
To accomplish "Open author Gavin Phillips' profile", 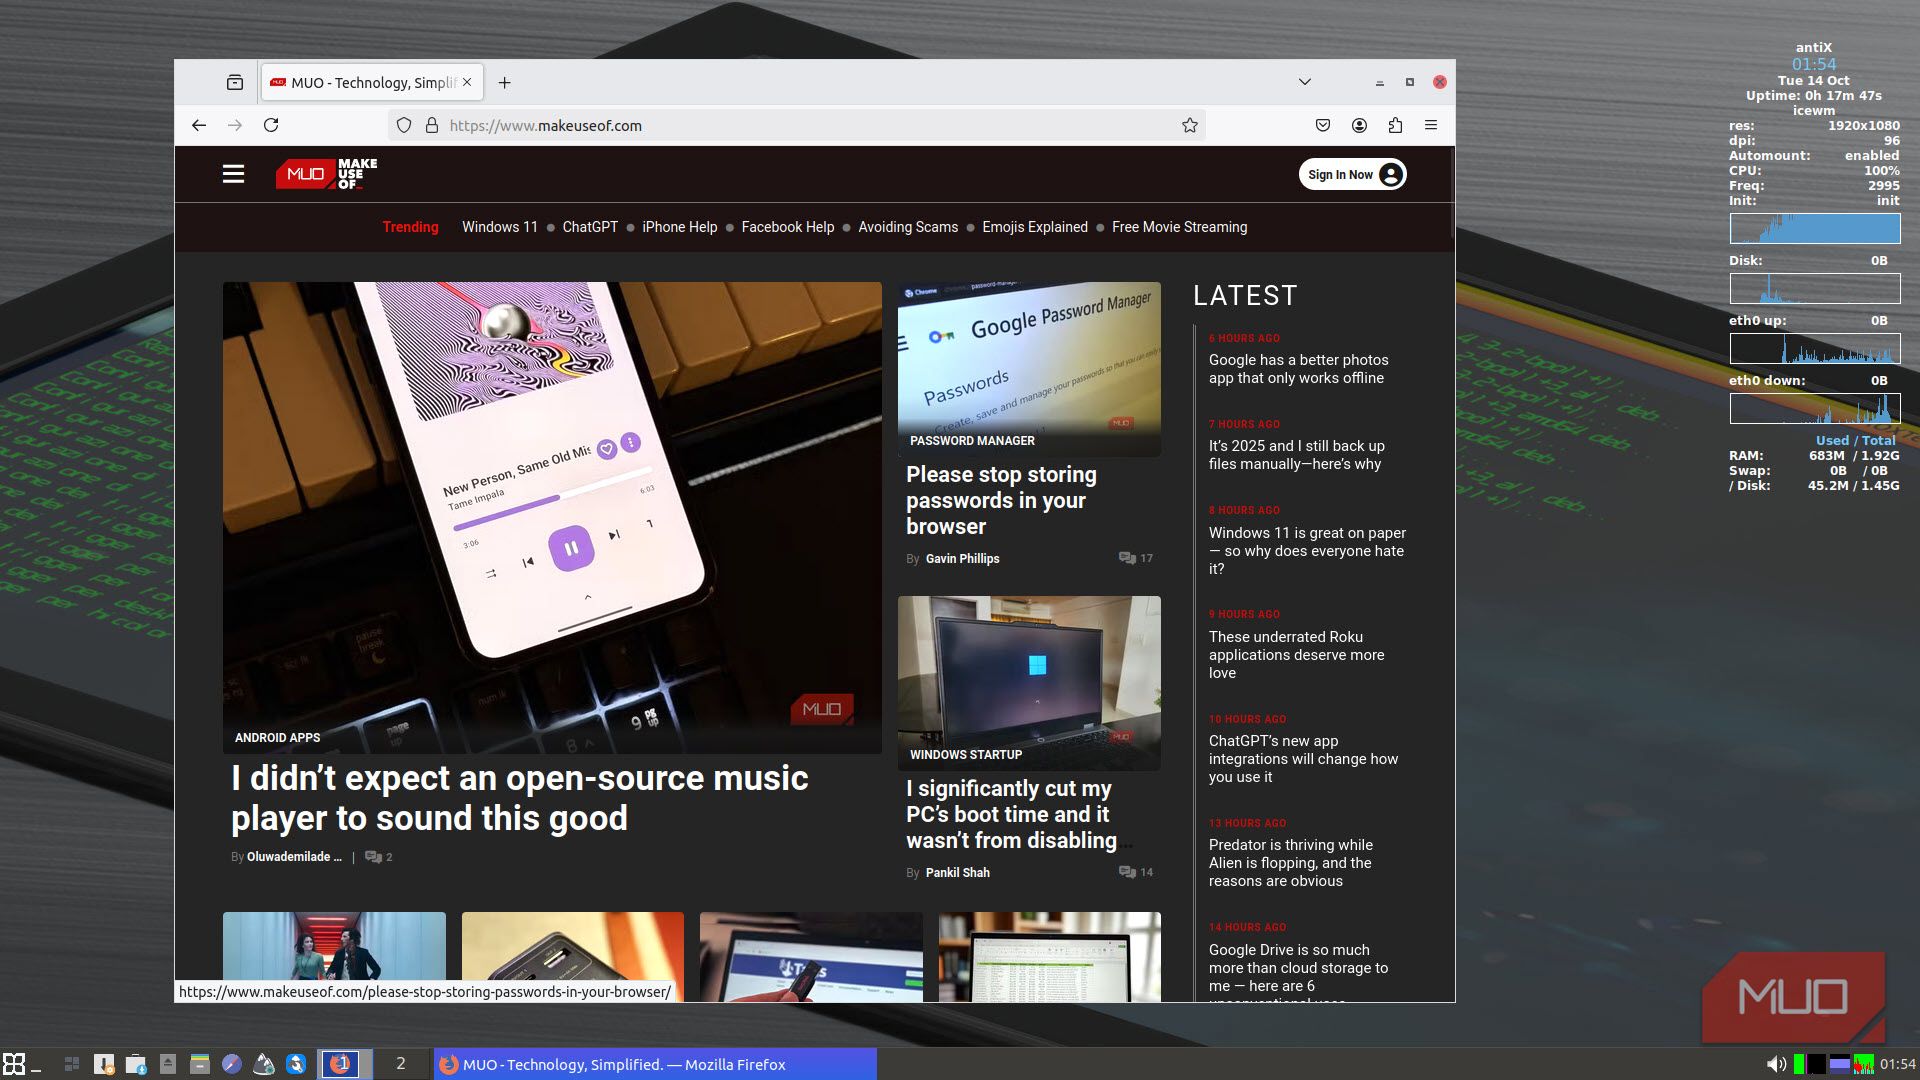I will point(962,558).
